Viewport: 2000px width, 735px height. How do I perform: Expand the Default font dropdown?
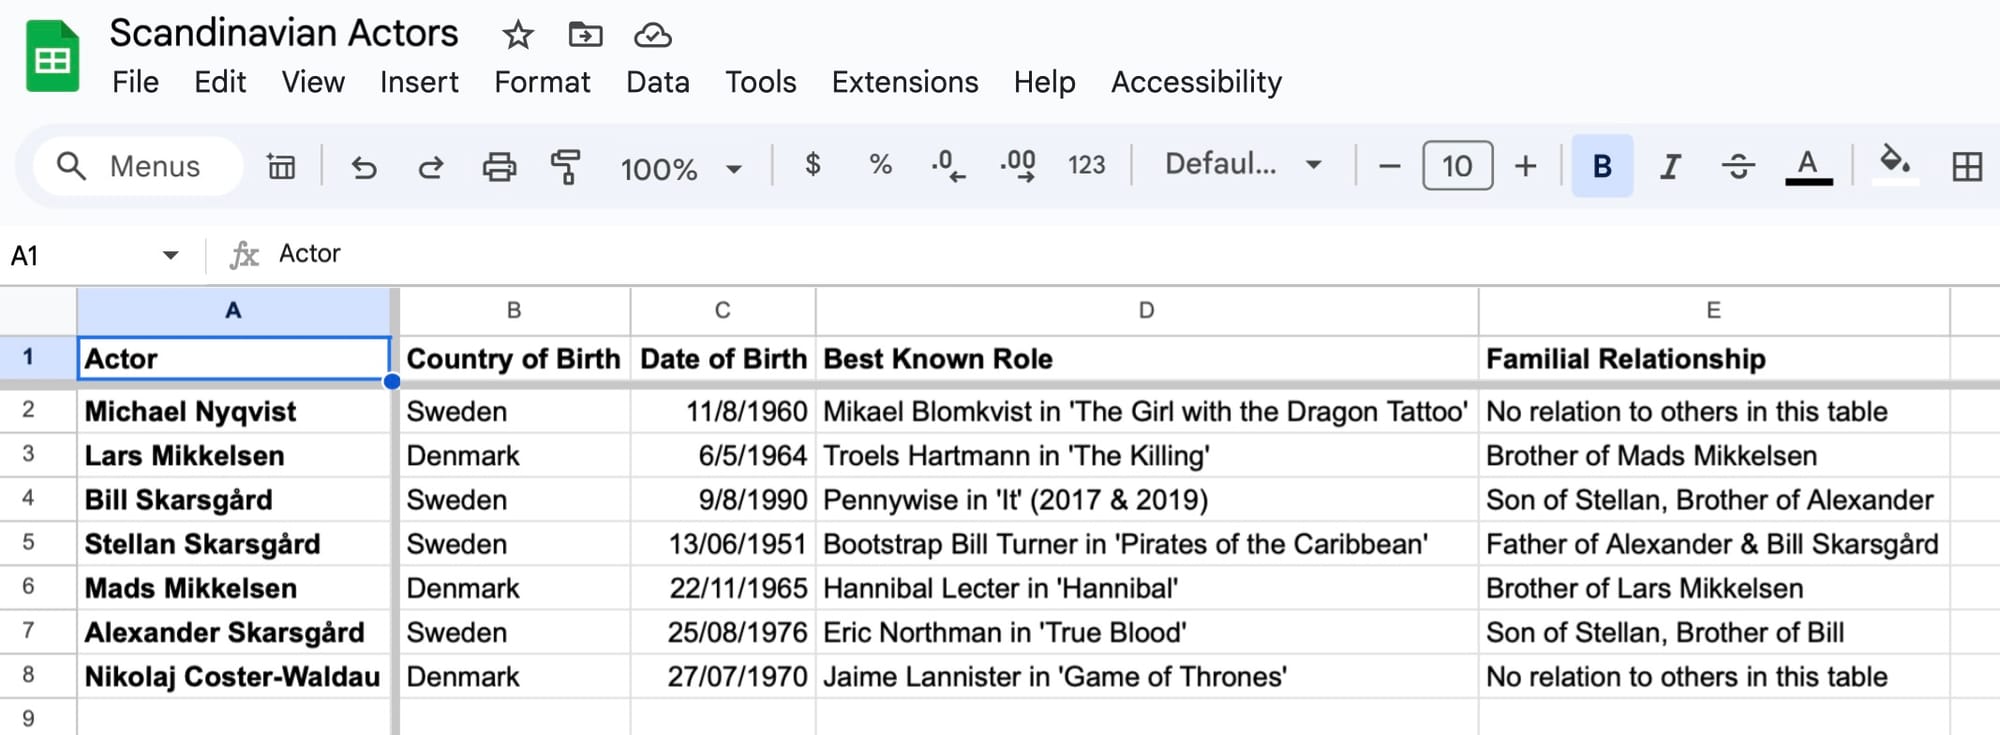[x=1243, y=165]
